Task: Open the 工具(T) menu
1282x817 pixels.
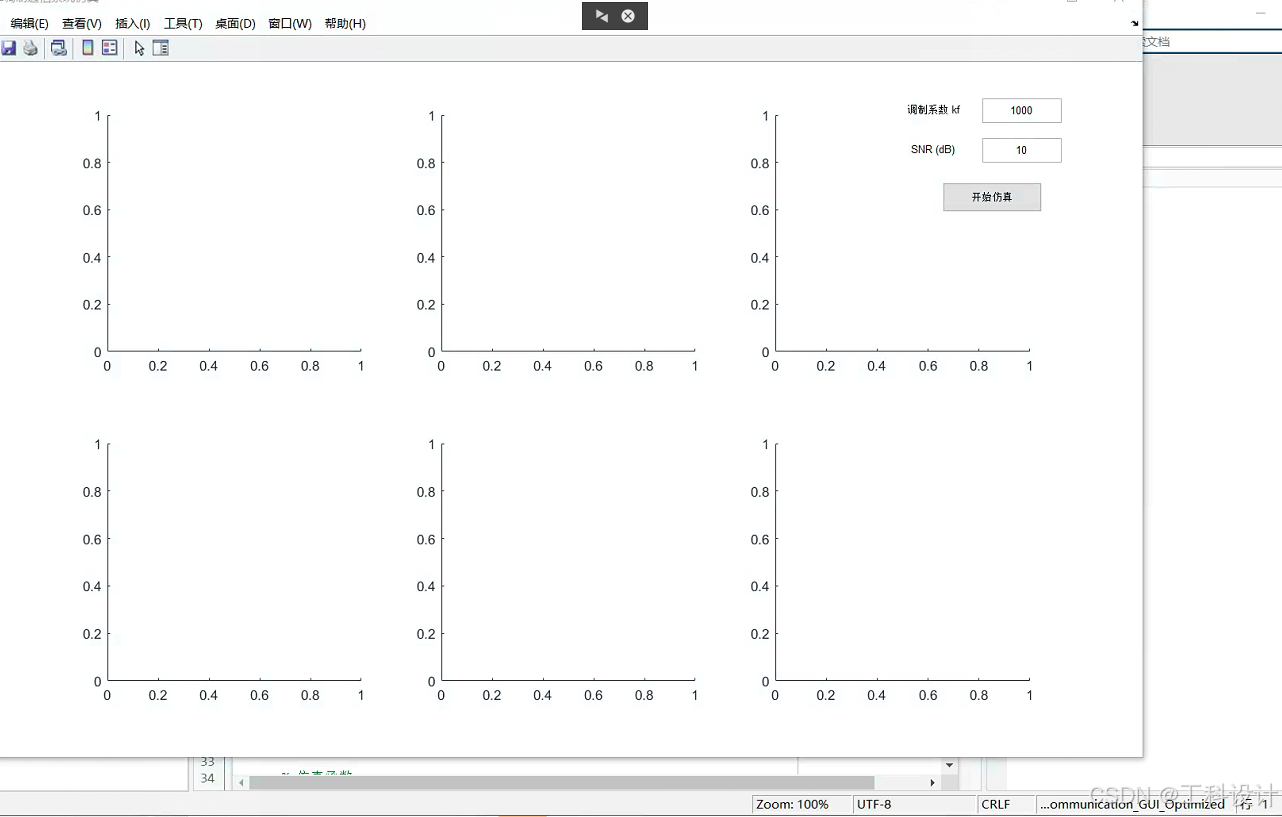Action: click(x=182, y=23)
